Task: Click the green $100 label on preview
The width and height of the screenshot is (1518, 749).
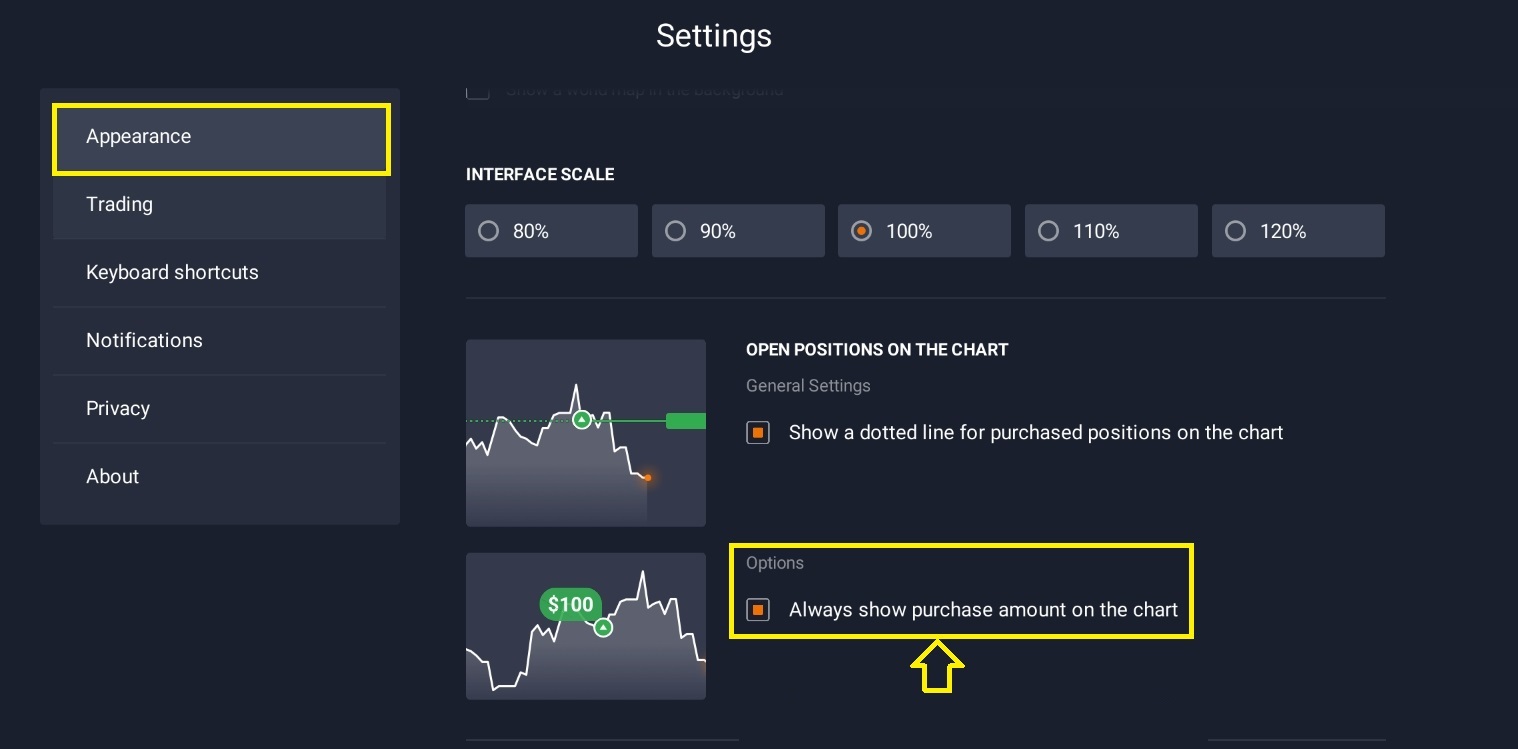Action: [571, 604]
